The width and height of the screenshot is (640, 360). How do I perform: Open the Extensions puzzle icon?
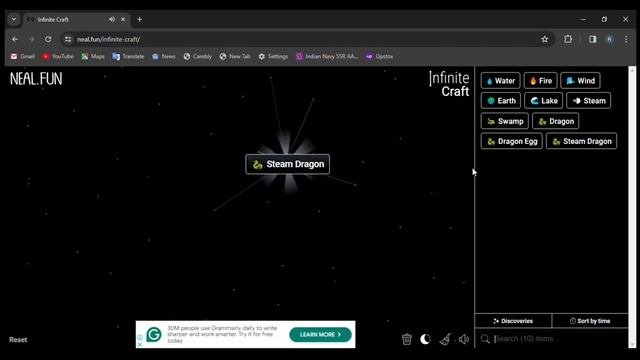[x=568, y=39]
